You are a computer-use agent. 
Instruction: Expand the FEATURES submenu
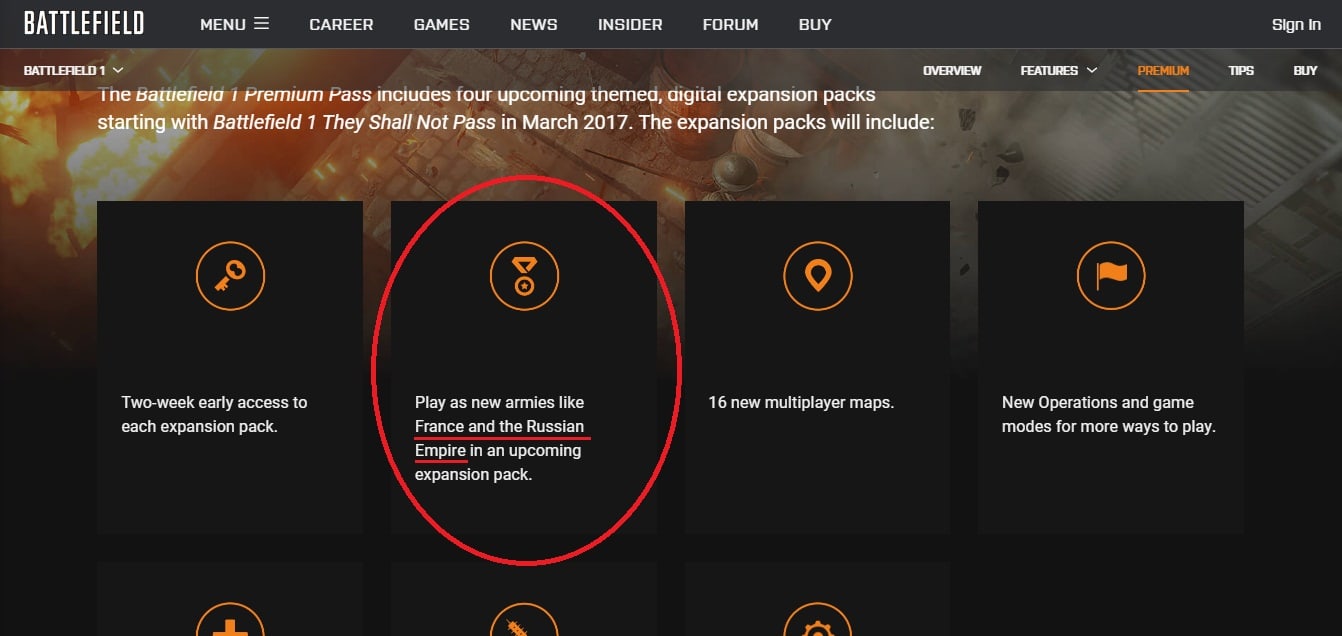(1059, 71)
